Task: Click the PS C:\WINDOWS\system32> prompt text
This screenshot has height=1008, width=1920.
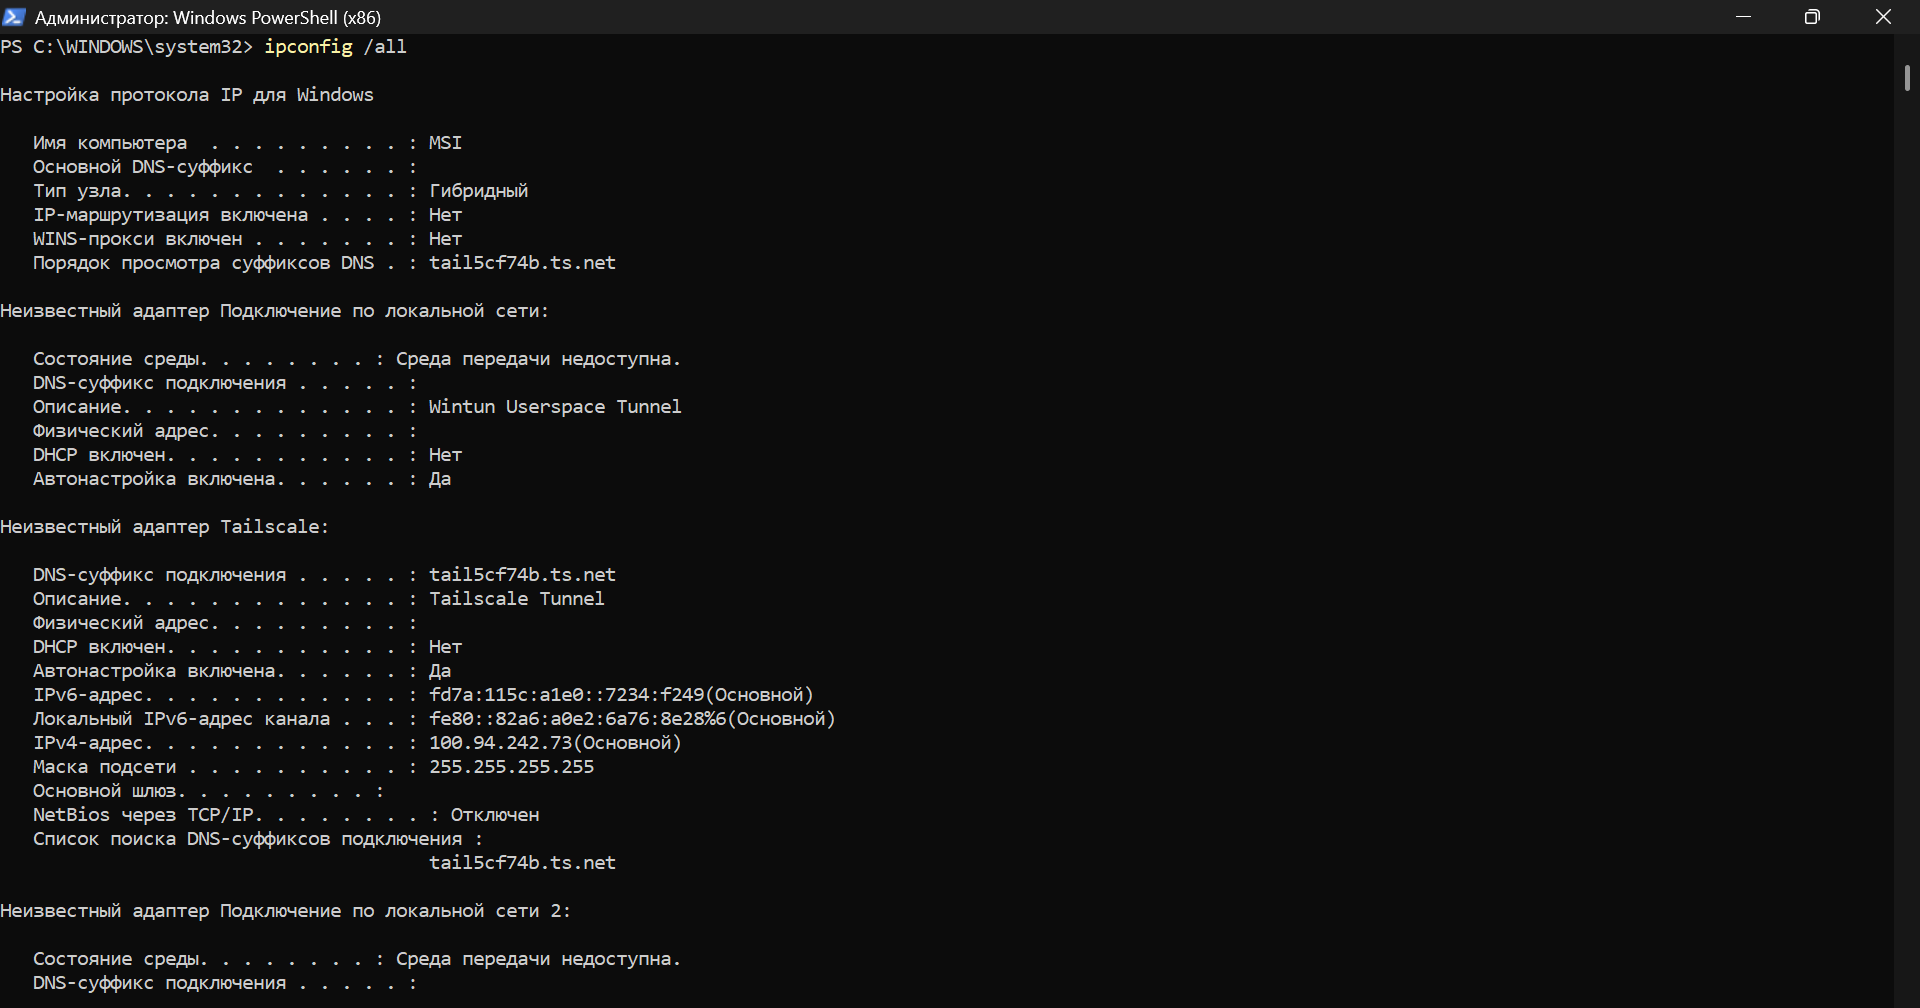Action: (126, 47)
